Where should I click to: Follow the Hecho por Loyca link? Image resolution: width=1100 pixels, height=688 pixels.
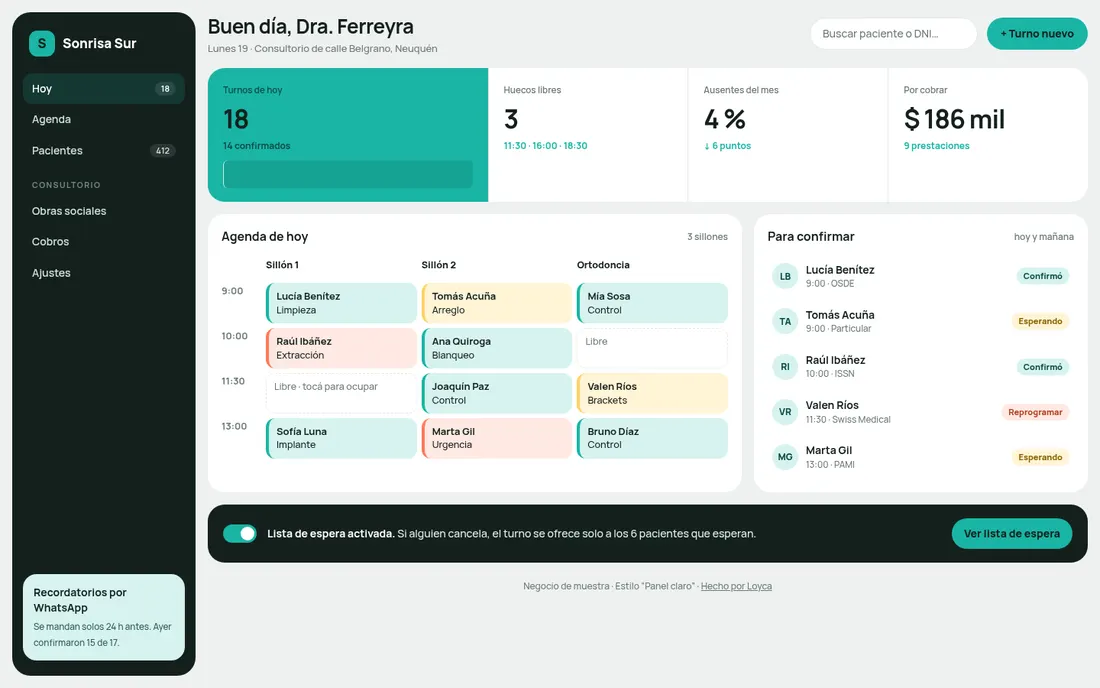[736, 586]
